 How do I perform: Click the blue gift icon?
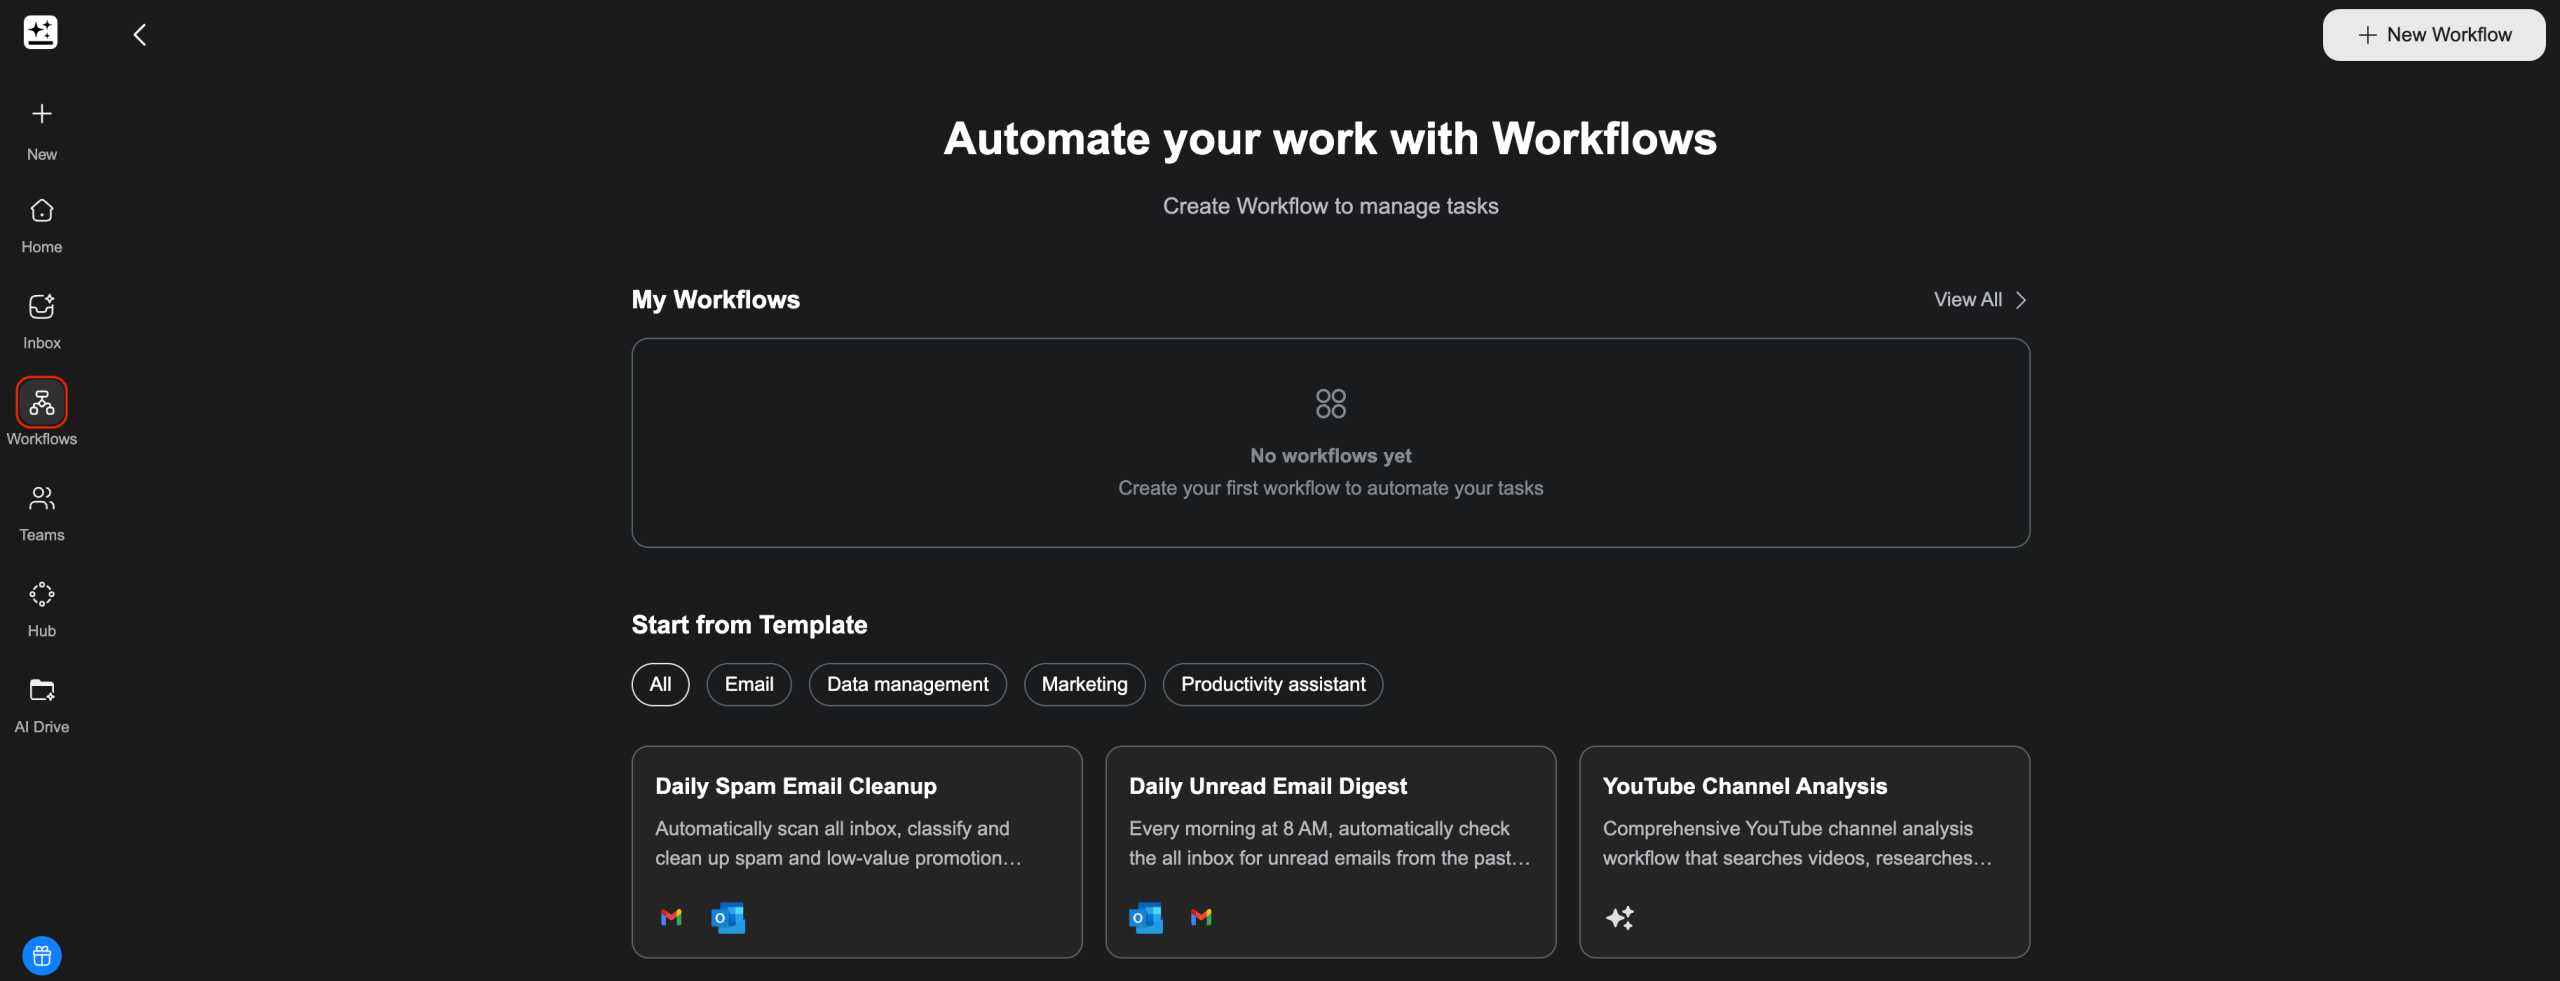click(41, 956)
